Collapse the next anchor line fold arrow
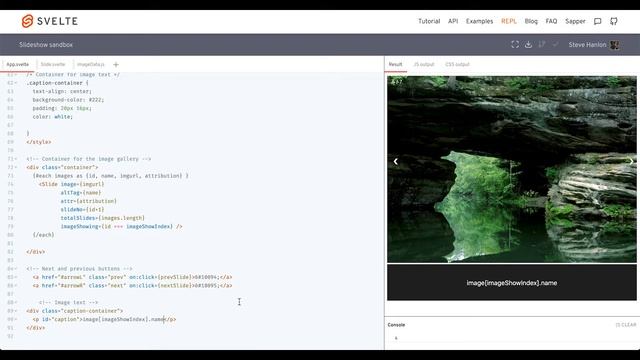Viewport: 640px width, 360px height. [x=16, y=286]
